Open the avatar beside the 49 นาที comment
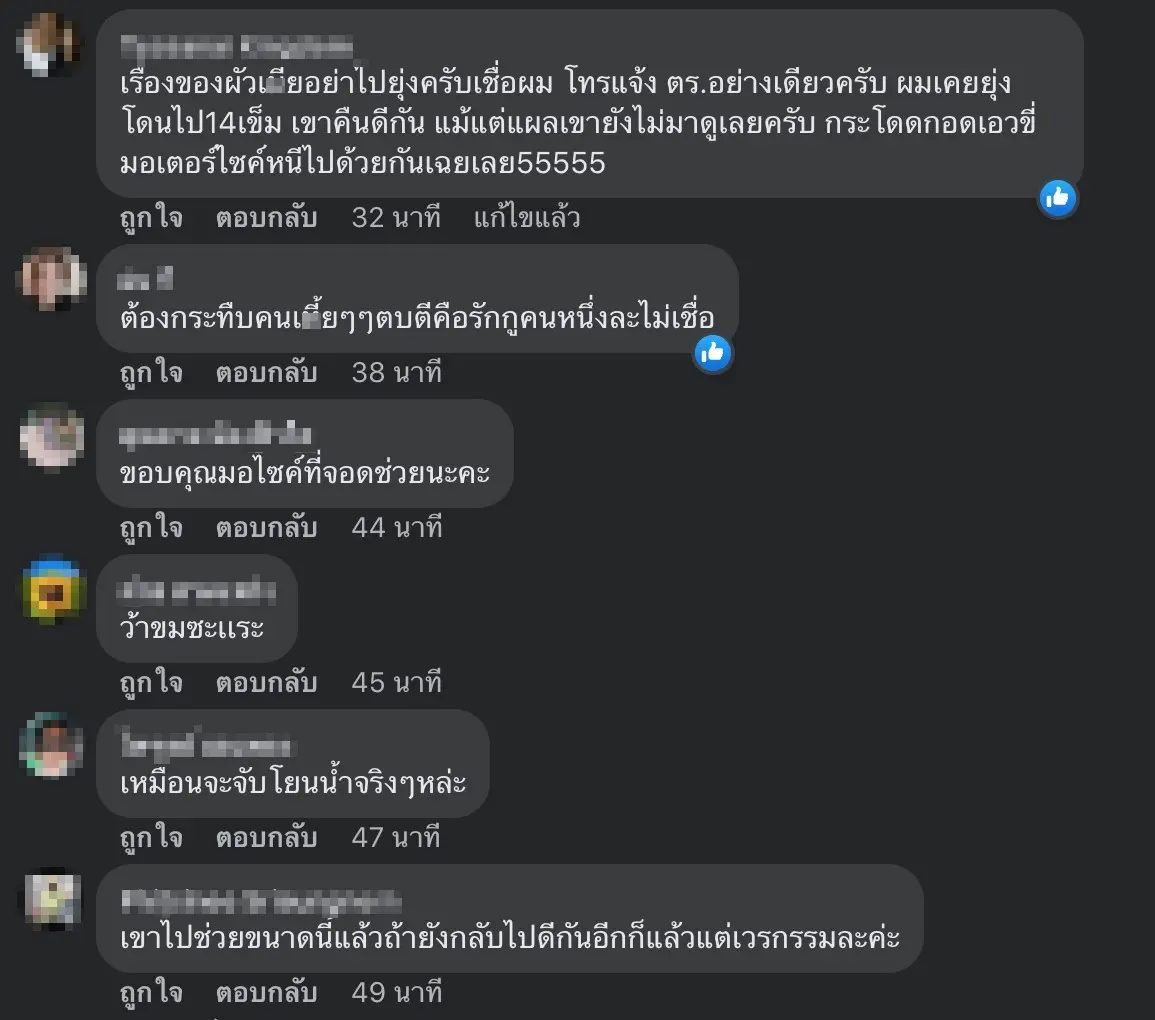 [x=50, y=900]
